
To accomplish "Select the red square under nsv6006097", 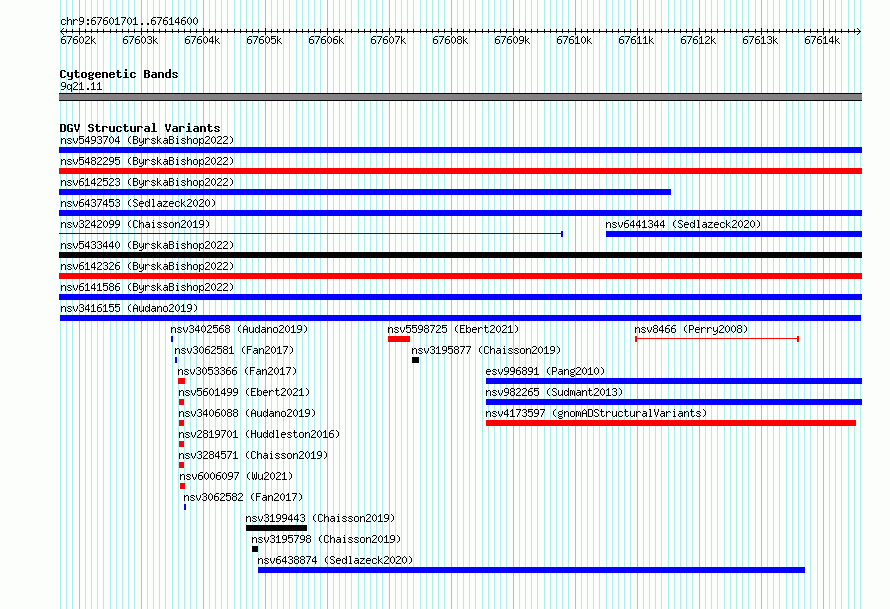I will [182, 486].
